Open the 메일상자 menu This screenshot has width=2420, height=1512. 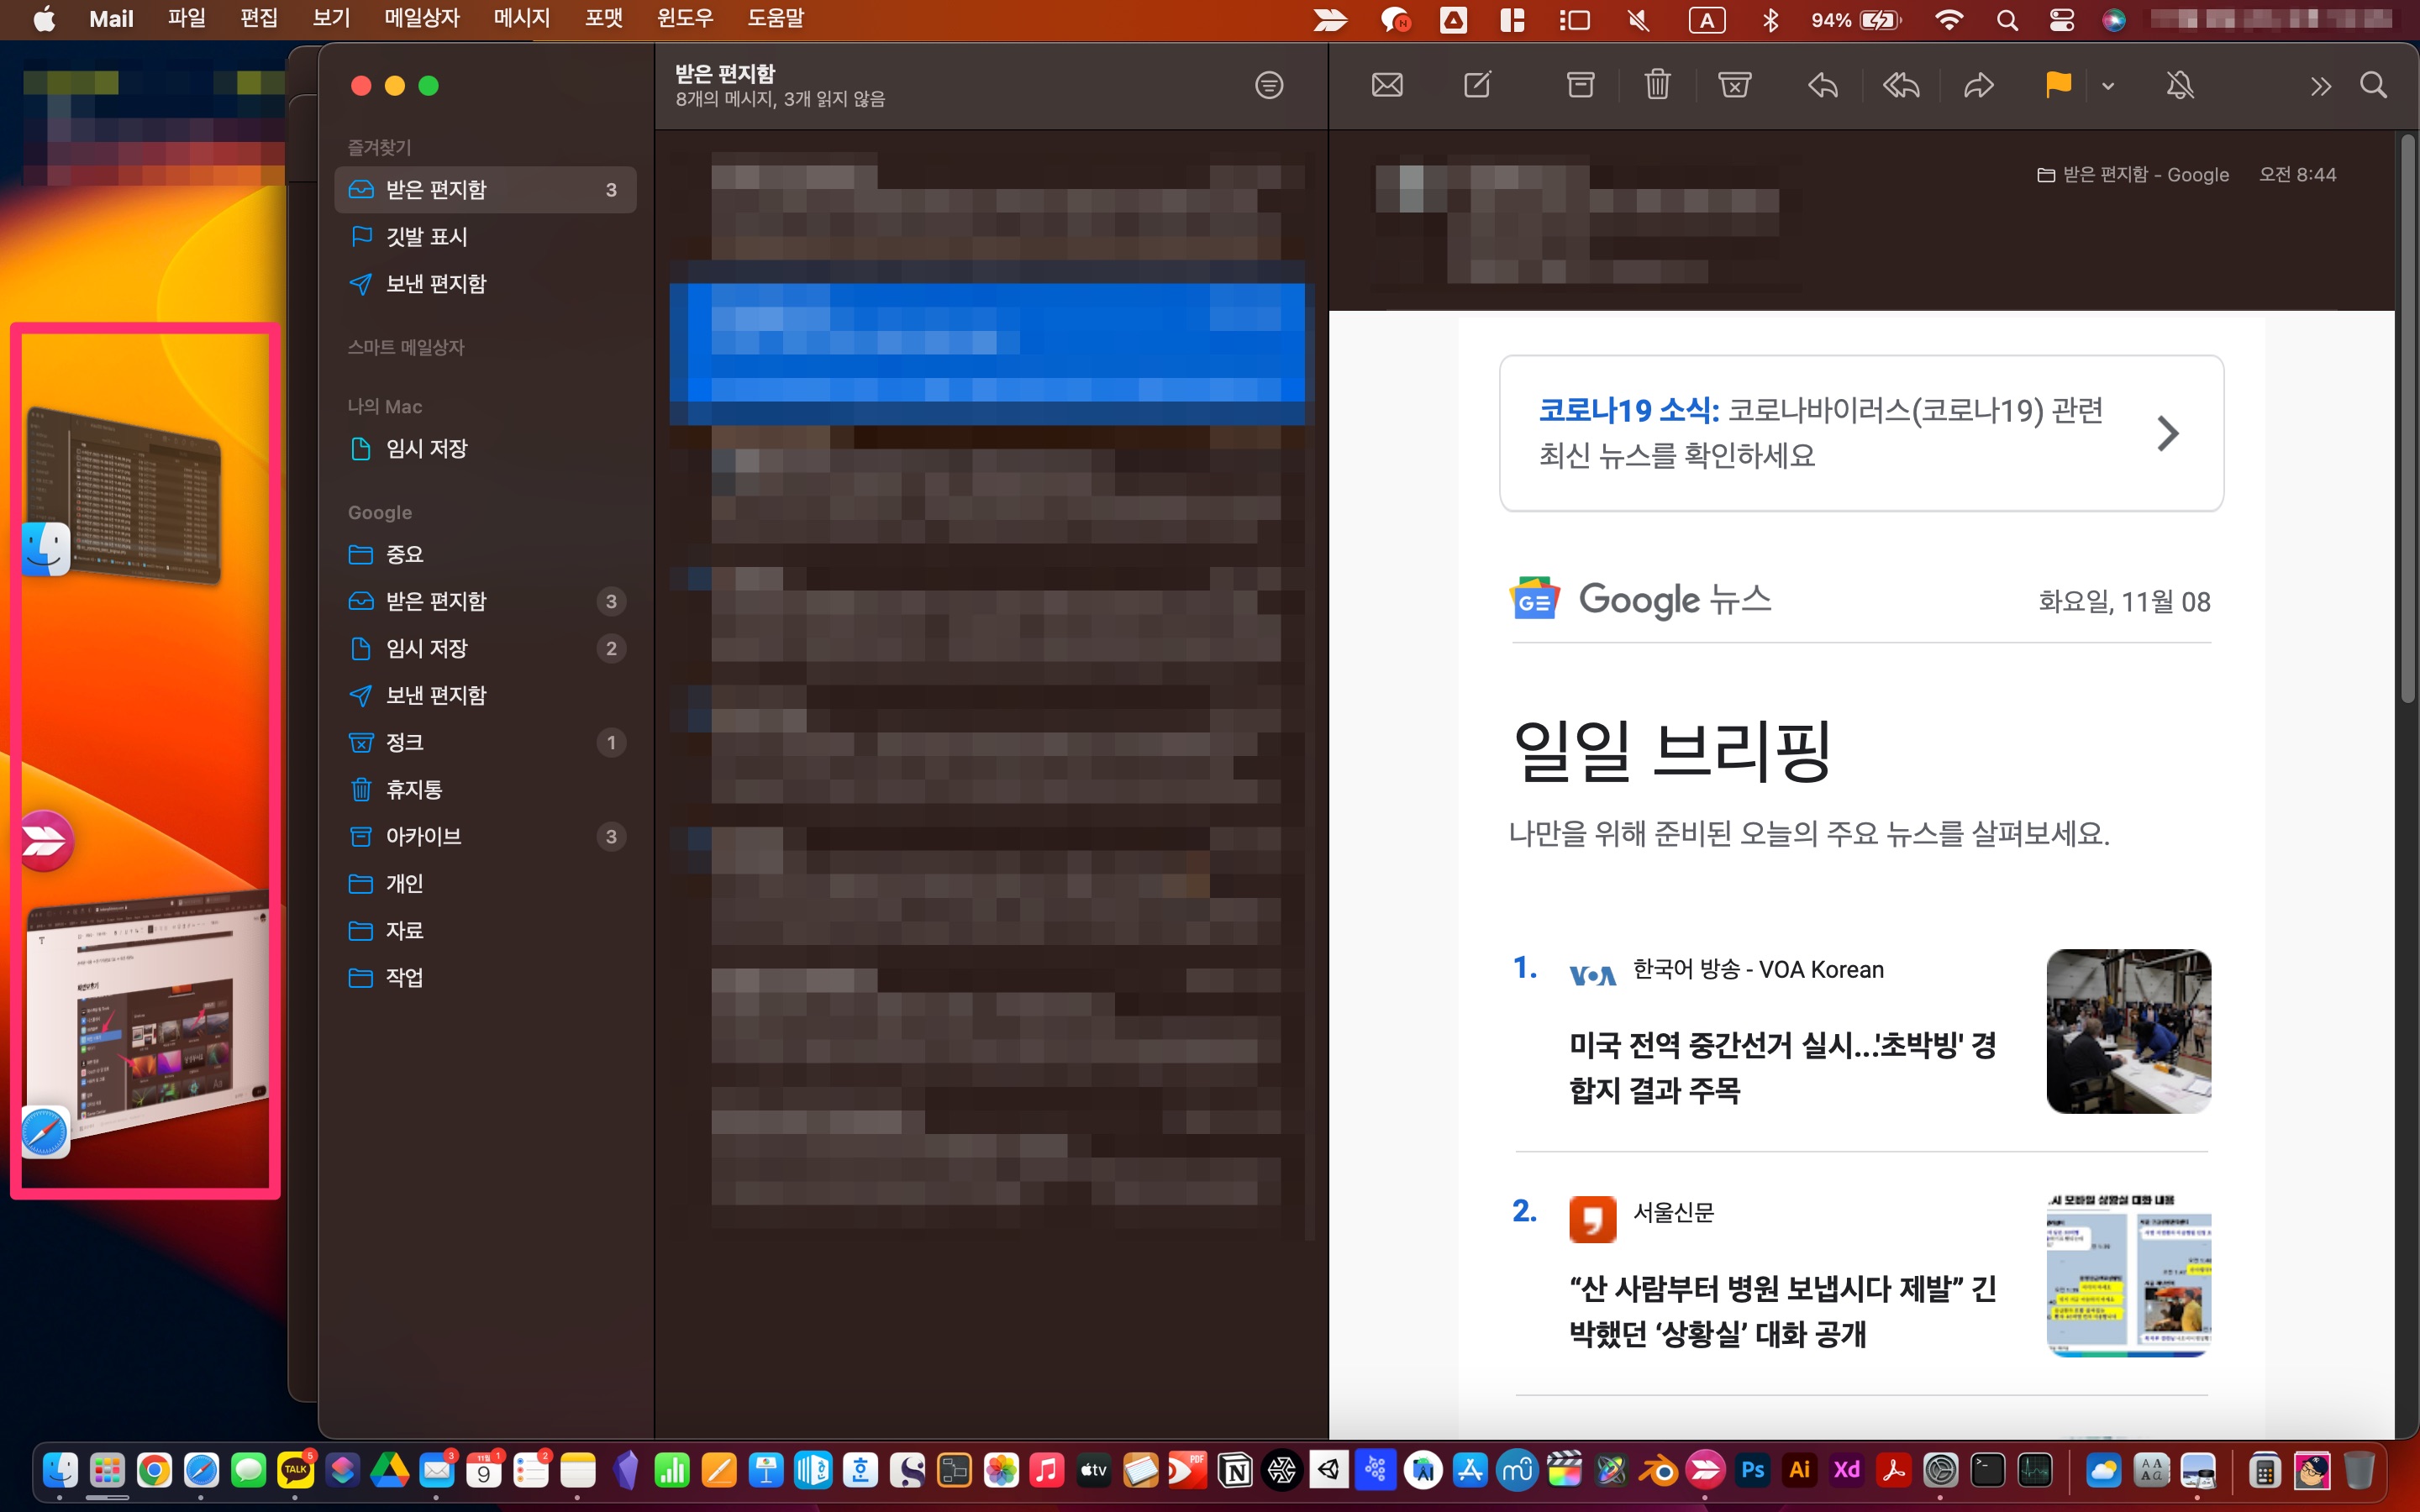tap(421, 18)
